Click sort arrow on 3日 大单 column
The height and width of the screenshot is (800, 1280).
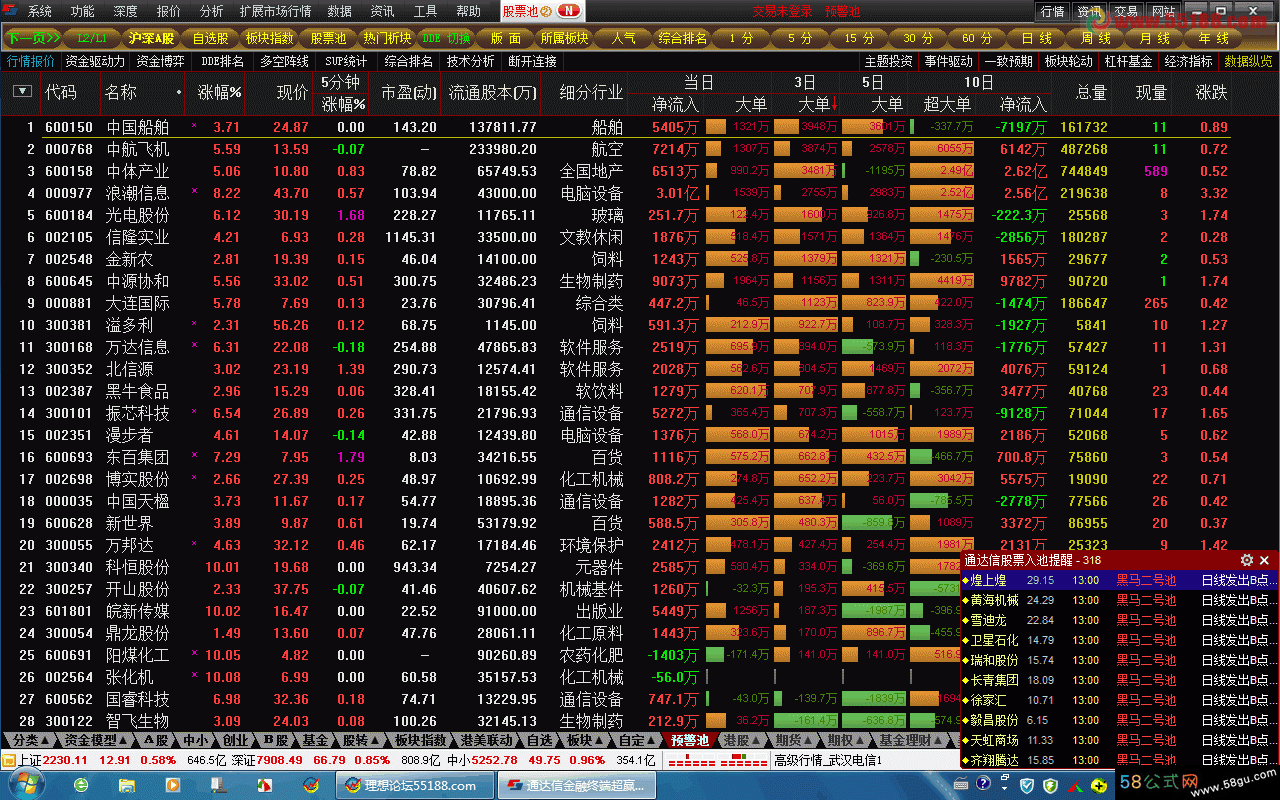point(835,103)
